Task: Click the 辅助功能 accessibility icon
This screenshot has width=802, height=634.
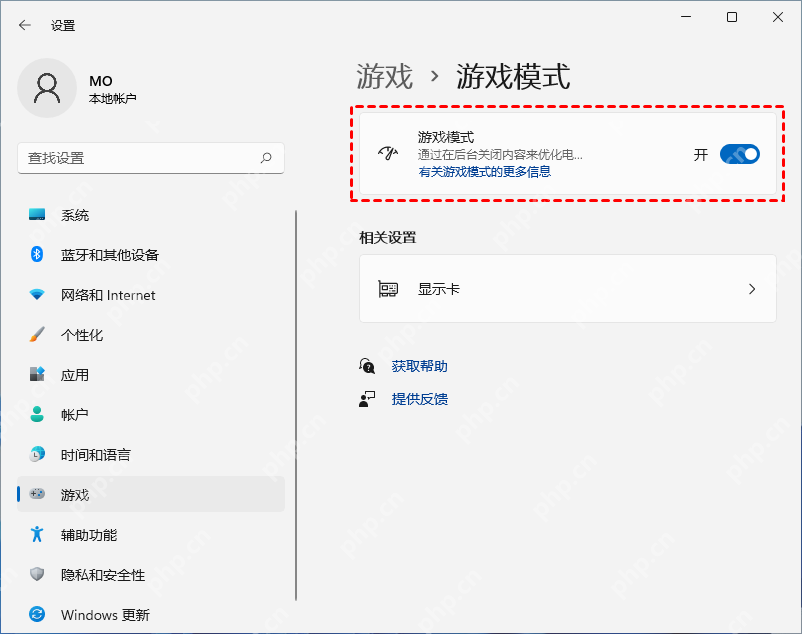Action: (x=37, y=534)
